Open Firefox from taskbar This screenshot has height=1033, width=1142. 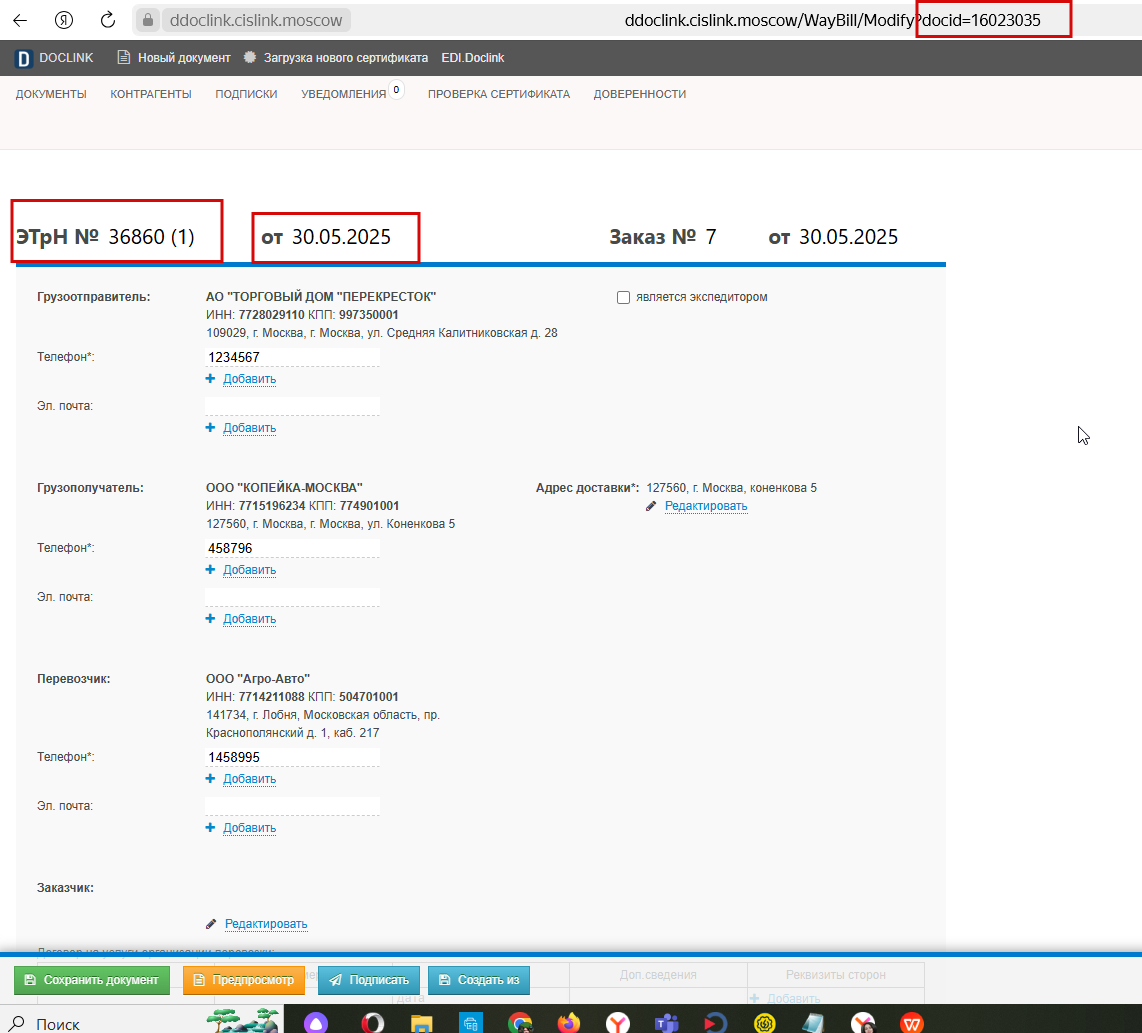(x=568, y=1024)
